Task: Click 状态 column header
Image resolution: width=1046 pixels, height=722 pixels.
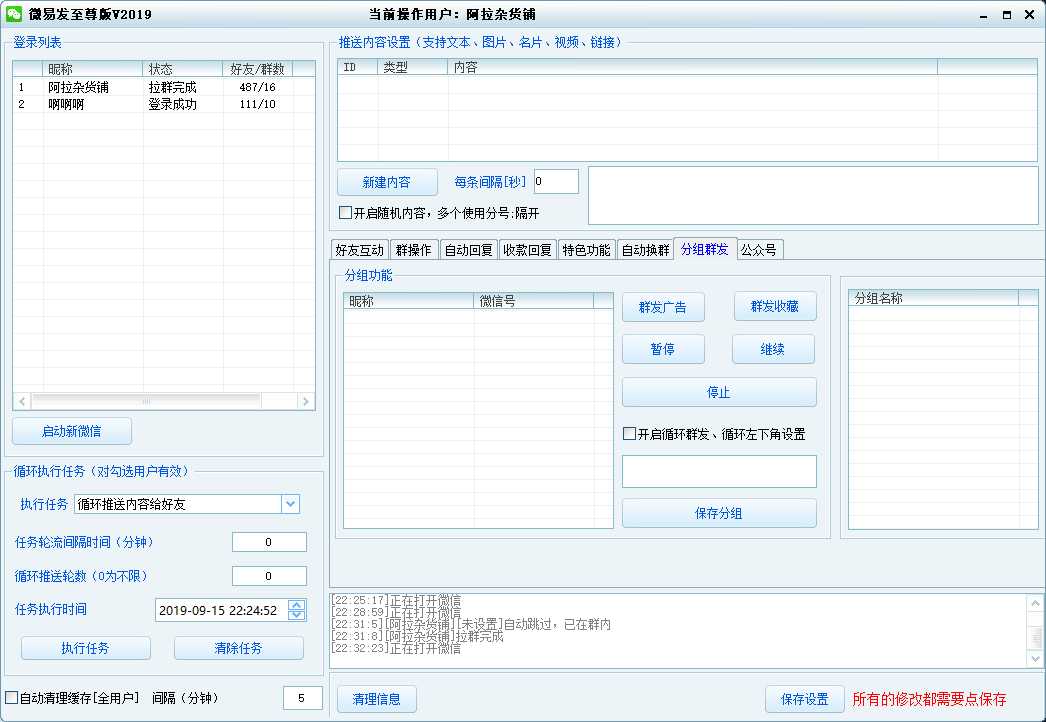Action: (x=183, y=69)
